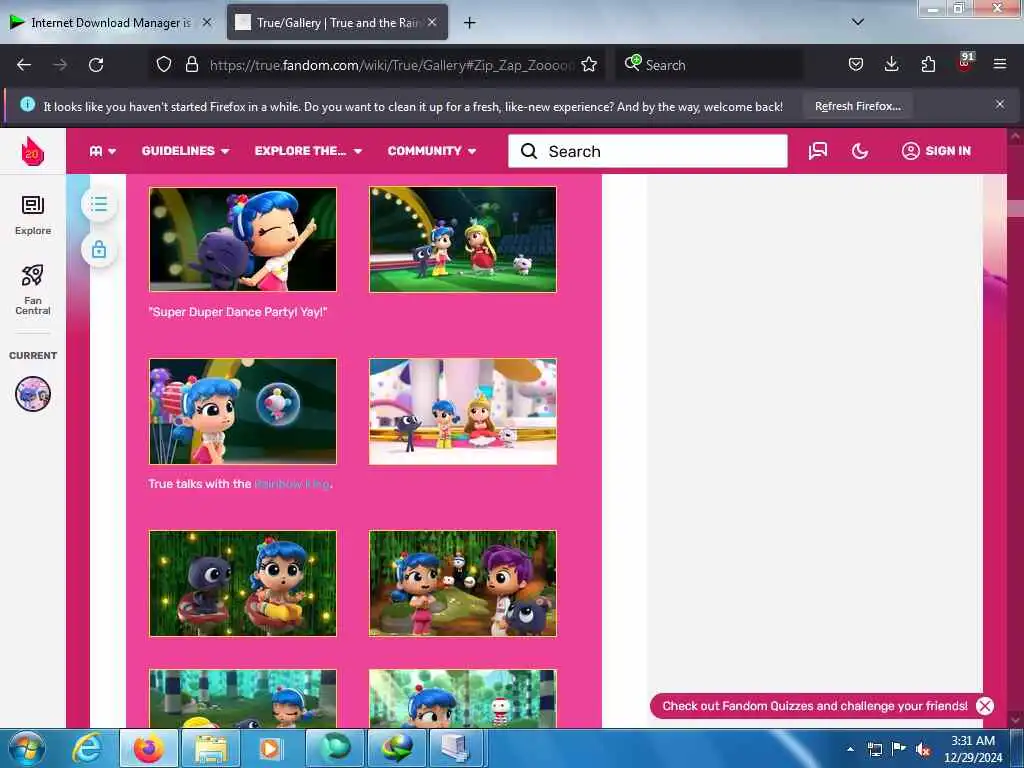Open Fan Central rocket icon
The width and height of the screenshot is (1024, 768).
33,289
